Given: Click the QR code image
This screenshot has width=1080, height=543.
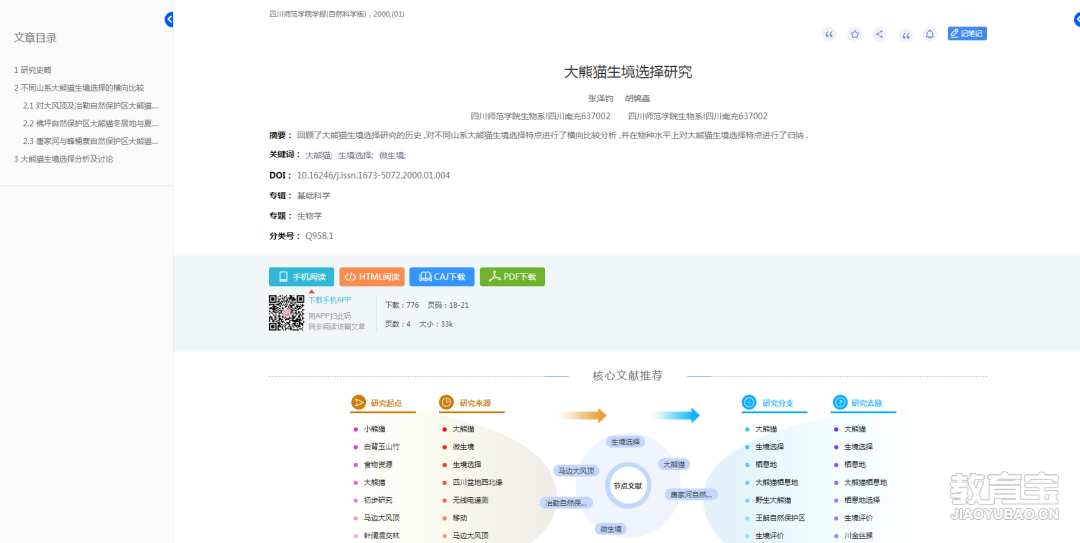Looking at the screenshot, I should (287, 313).
